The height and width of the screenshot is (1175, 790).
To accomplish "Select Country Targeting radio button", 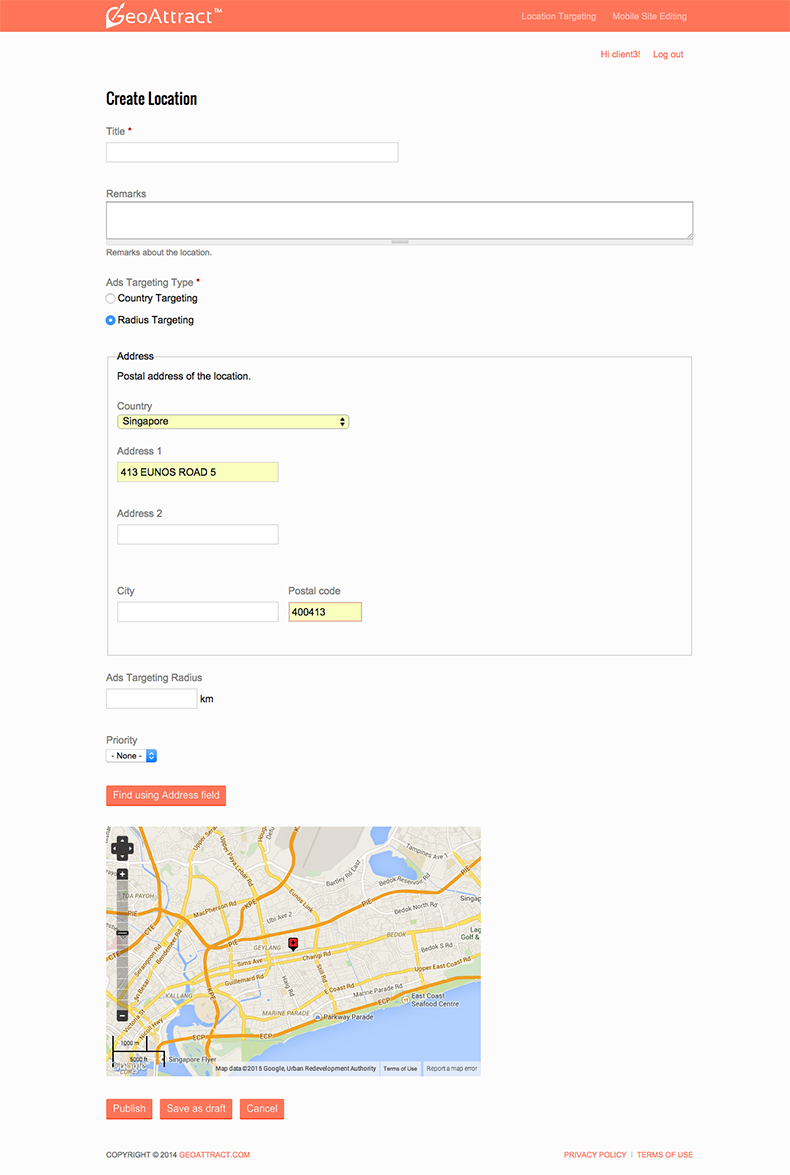I will coord(110,298).
